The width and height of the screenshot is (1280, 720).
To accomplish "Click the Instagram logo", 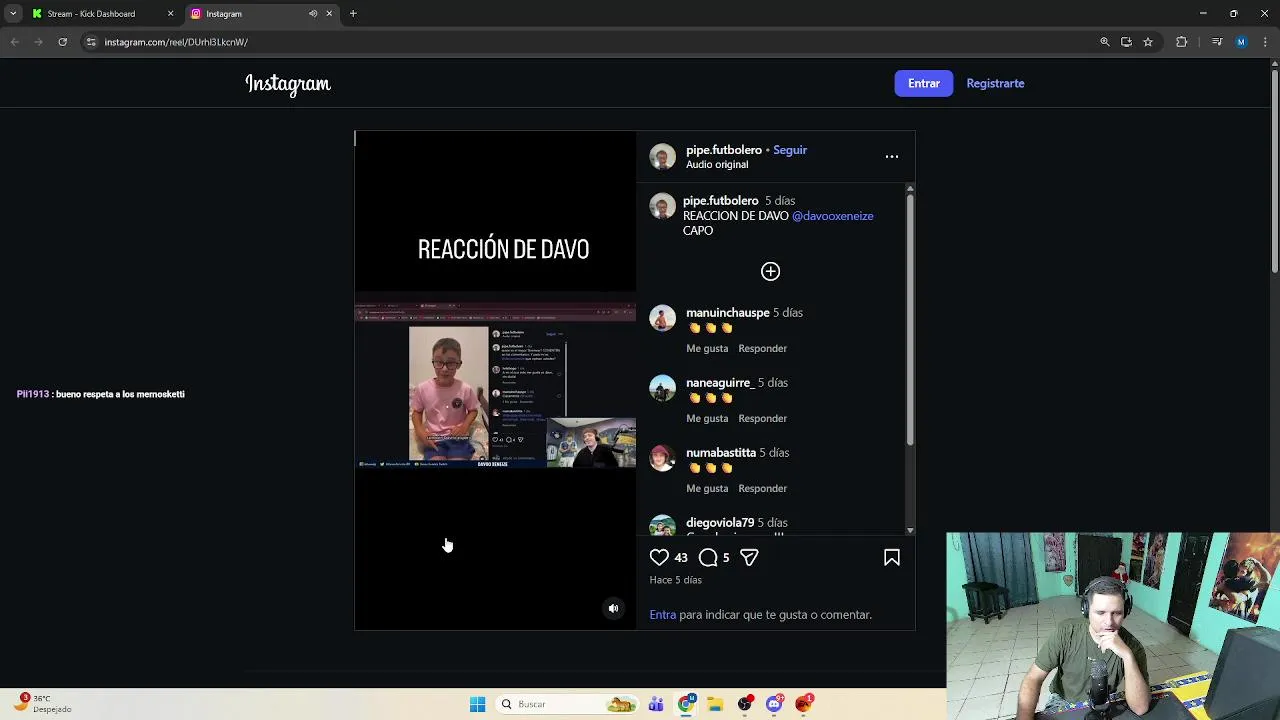I will click(288, 84).
